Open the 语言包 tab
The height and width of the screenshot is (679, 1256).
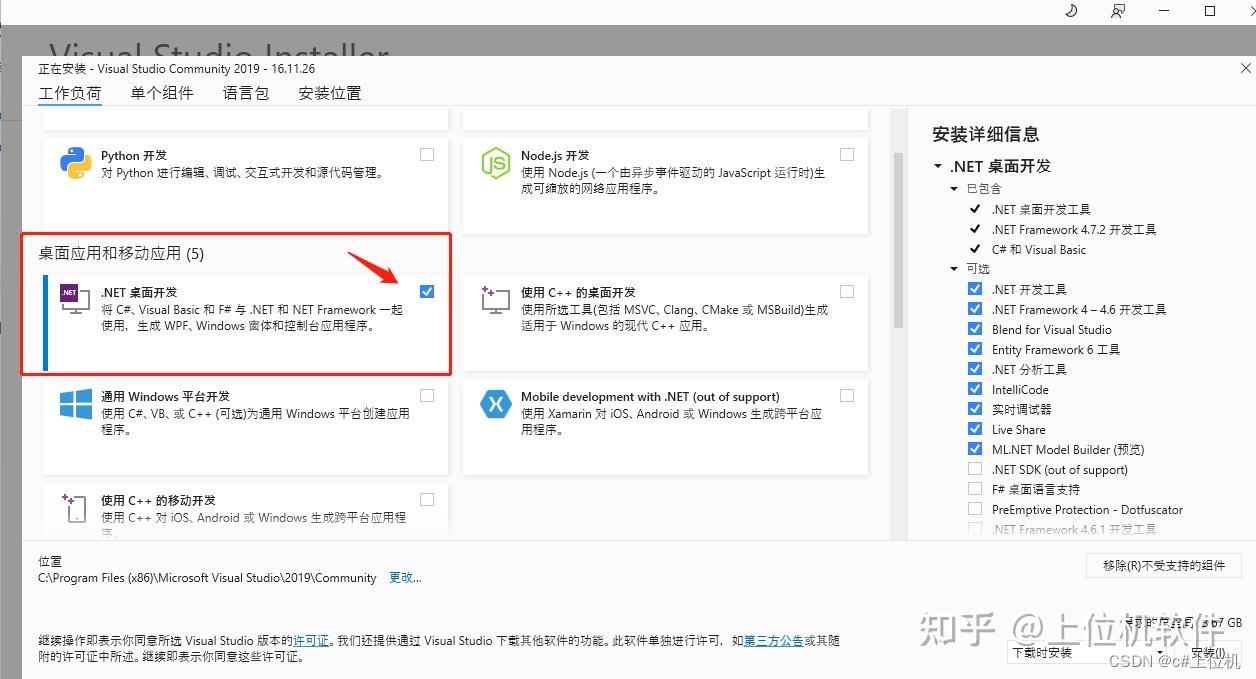click(245, 92)
